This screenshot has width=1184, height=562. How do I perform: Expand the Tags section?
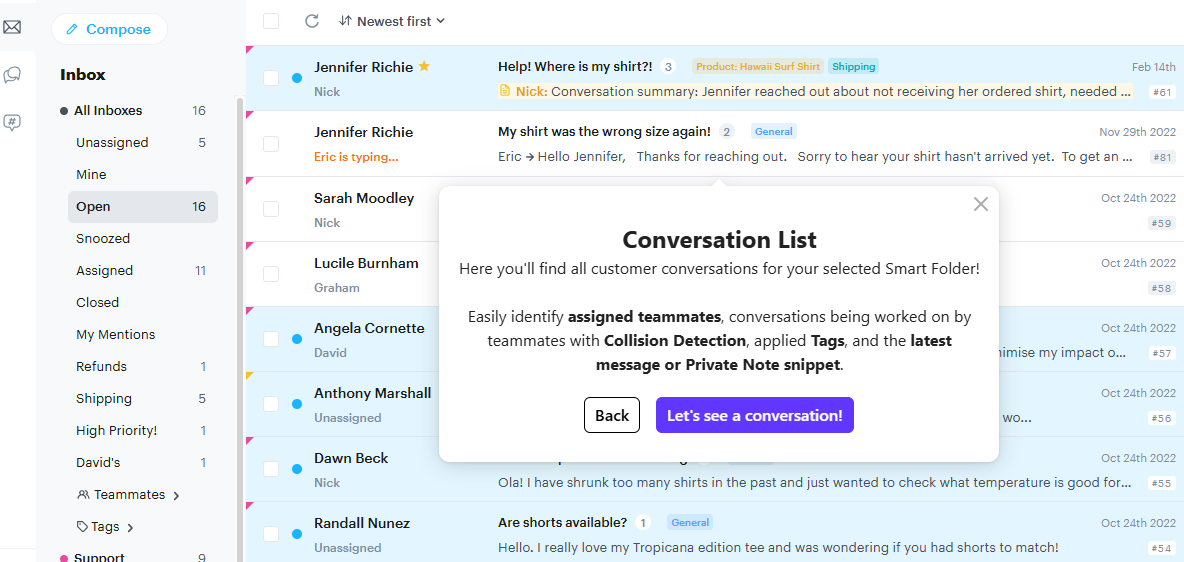(105, 526)
